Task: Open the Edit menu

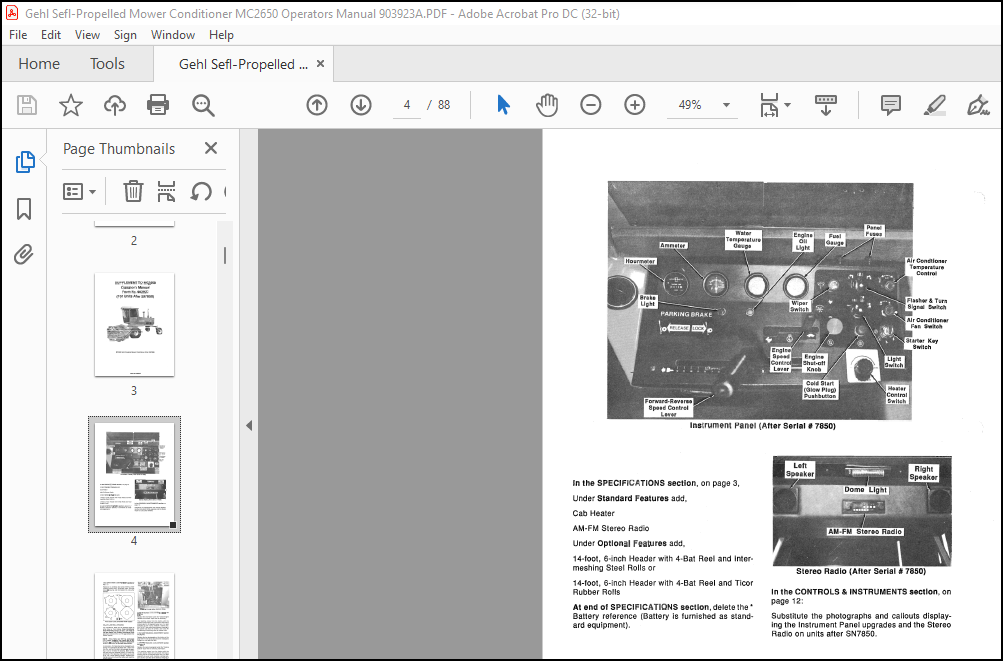Action: coord(51,35)
